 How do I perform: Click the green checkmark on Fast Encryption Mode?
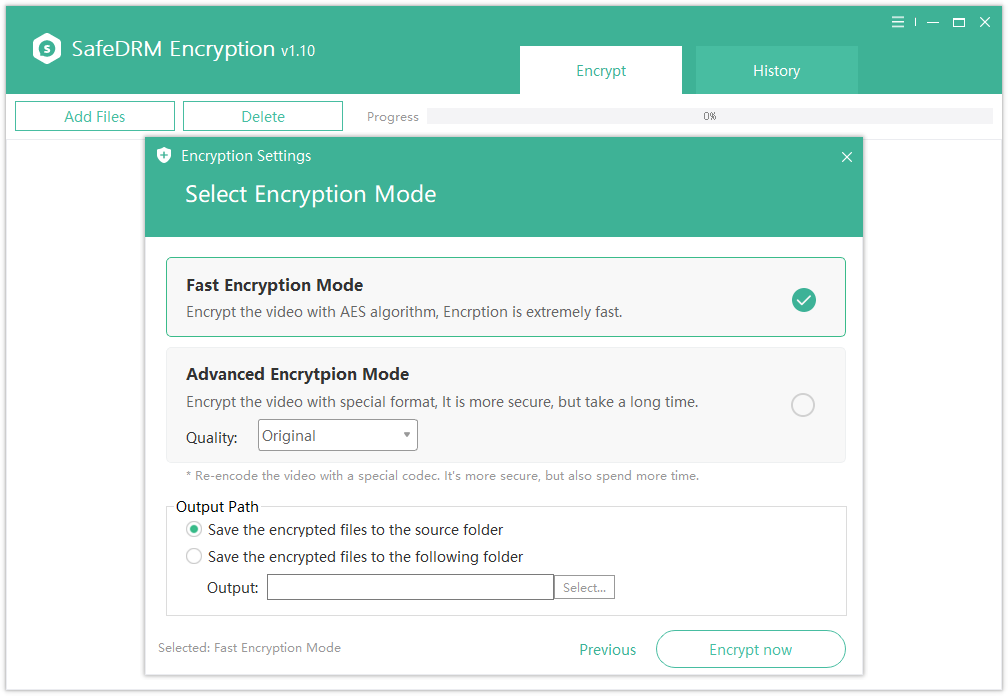point(804,300)
